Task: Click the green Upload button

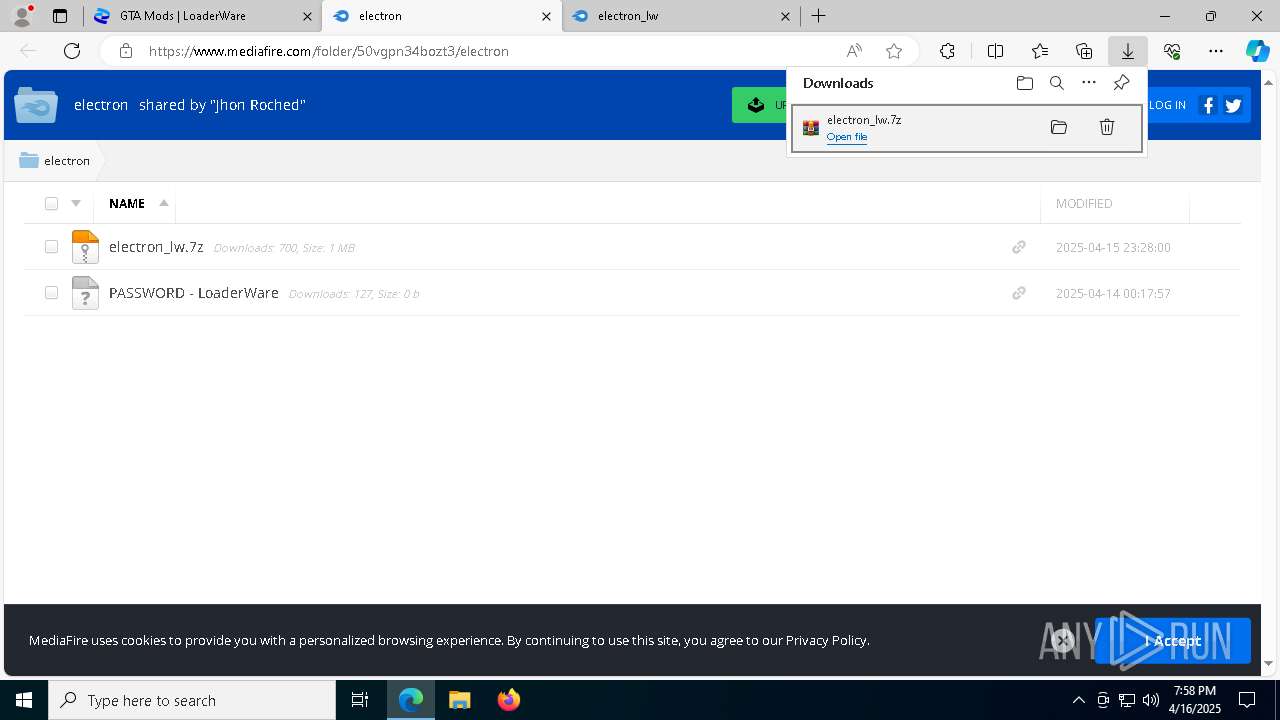Action: coord(759,105)
